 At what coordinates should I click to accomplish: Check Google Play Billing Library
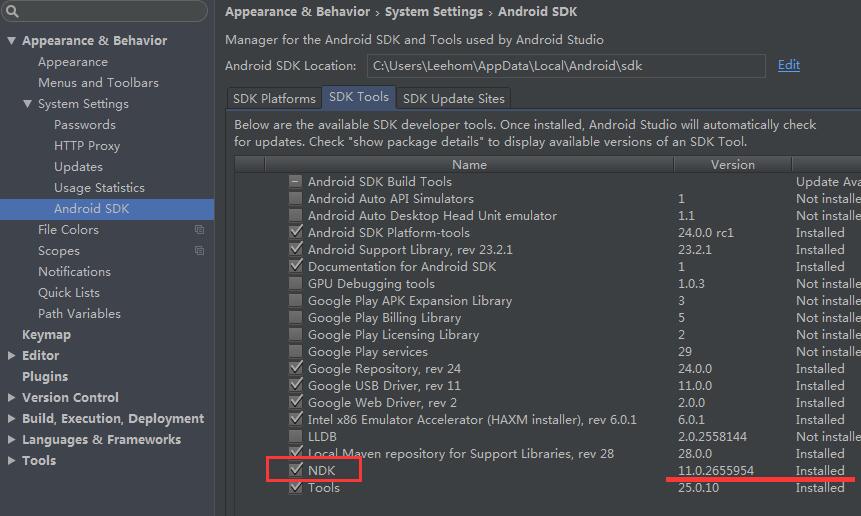pos(295,317)
